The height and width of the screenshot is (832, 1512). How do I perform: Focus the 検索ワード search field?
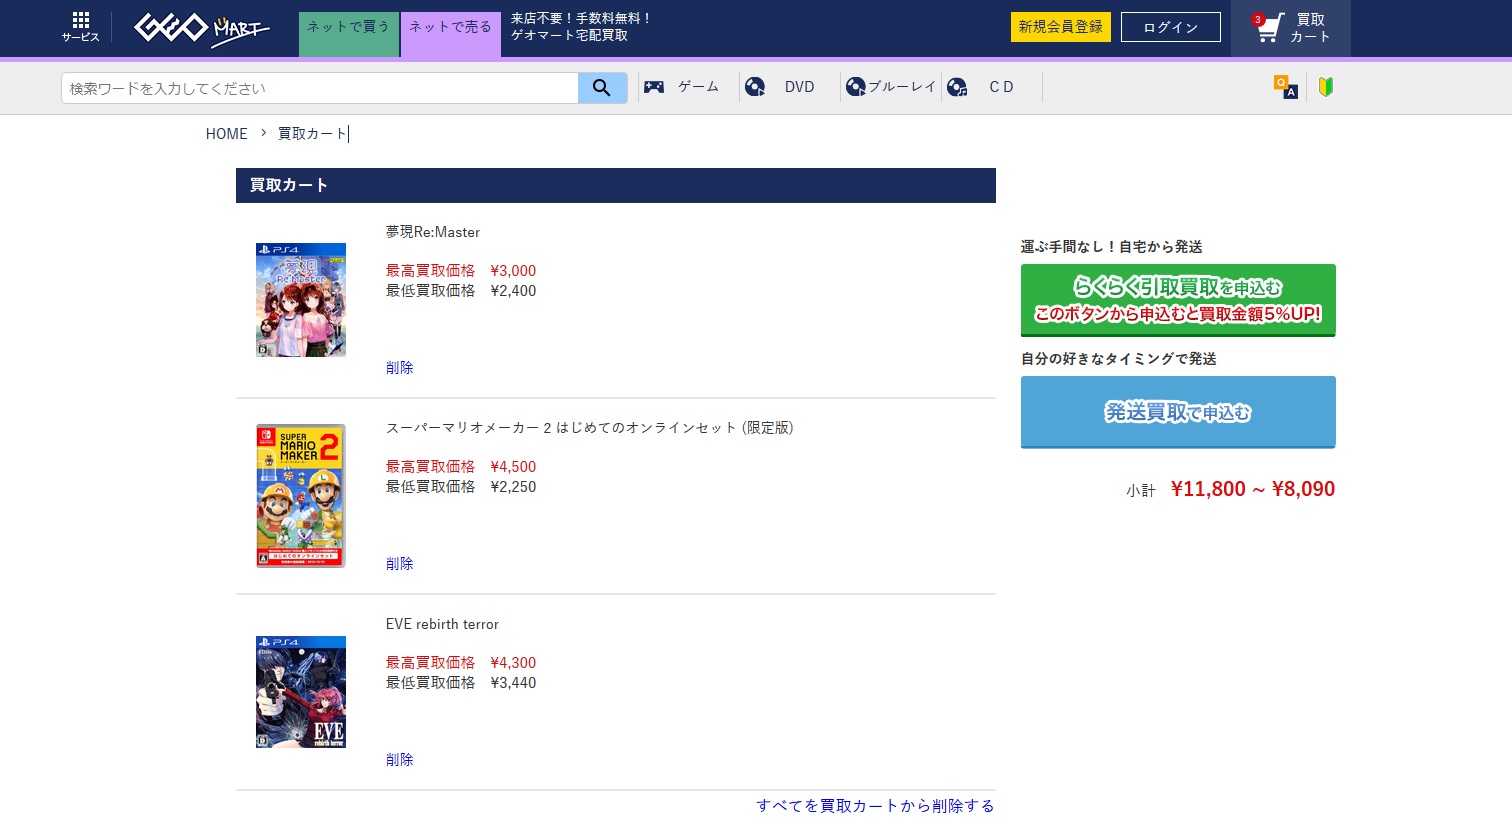click(320, 88)
